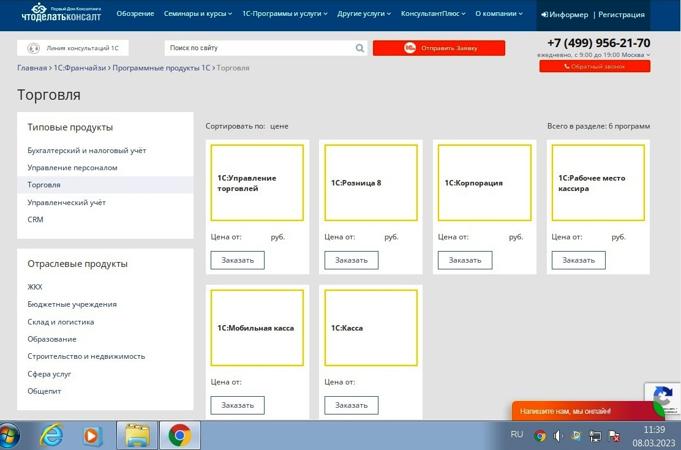
Task: Expand 1С-Программы и услуги menu
Action: tap(285, 14)
